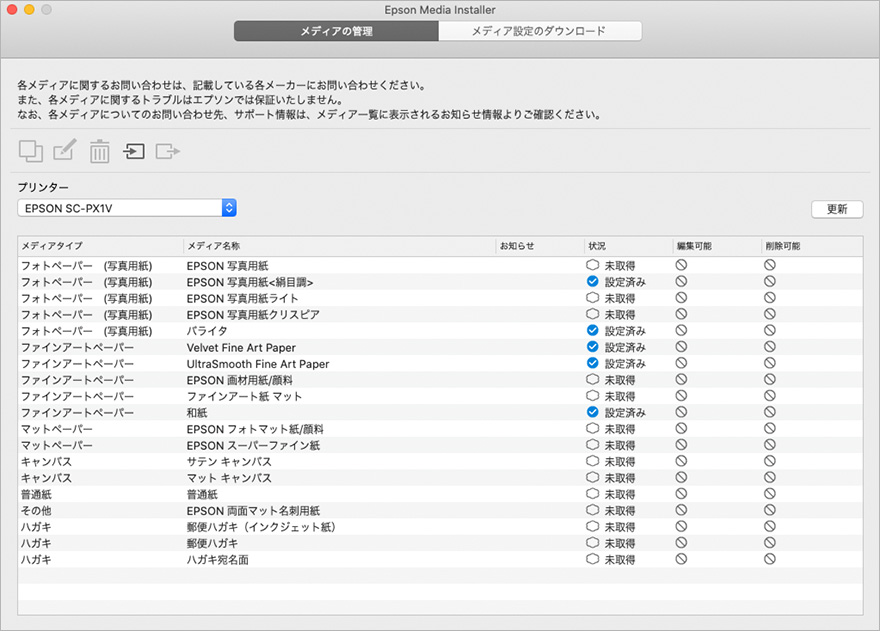Click the duplicate media icon
The image size is (880, 631).
(x=31, y=152)
